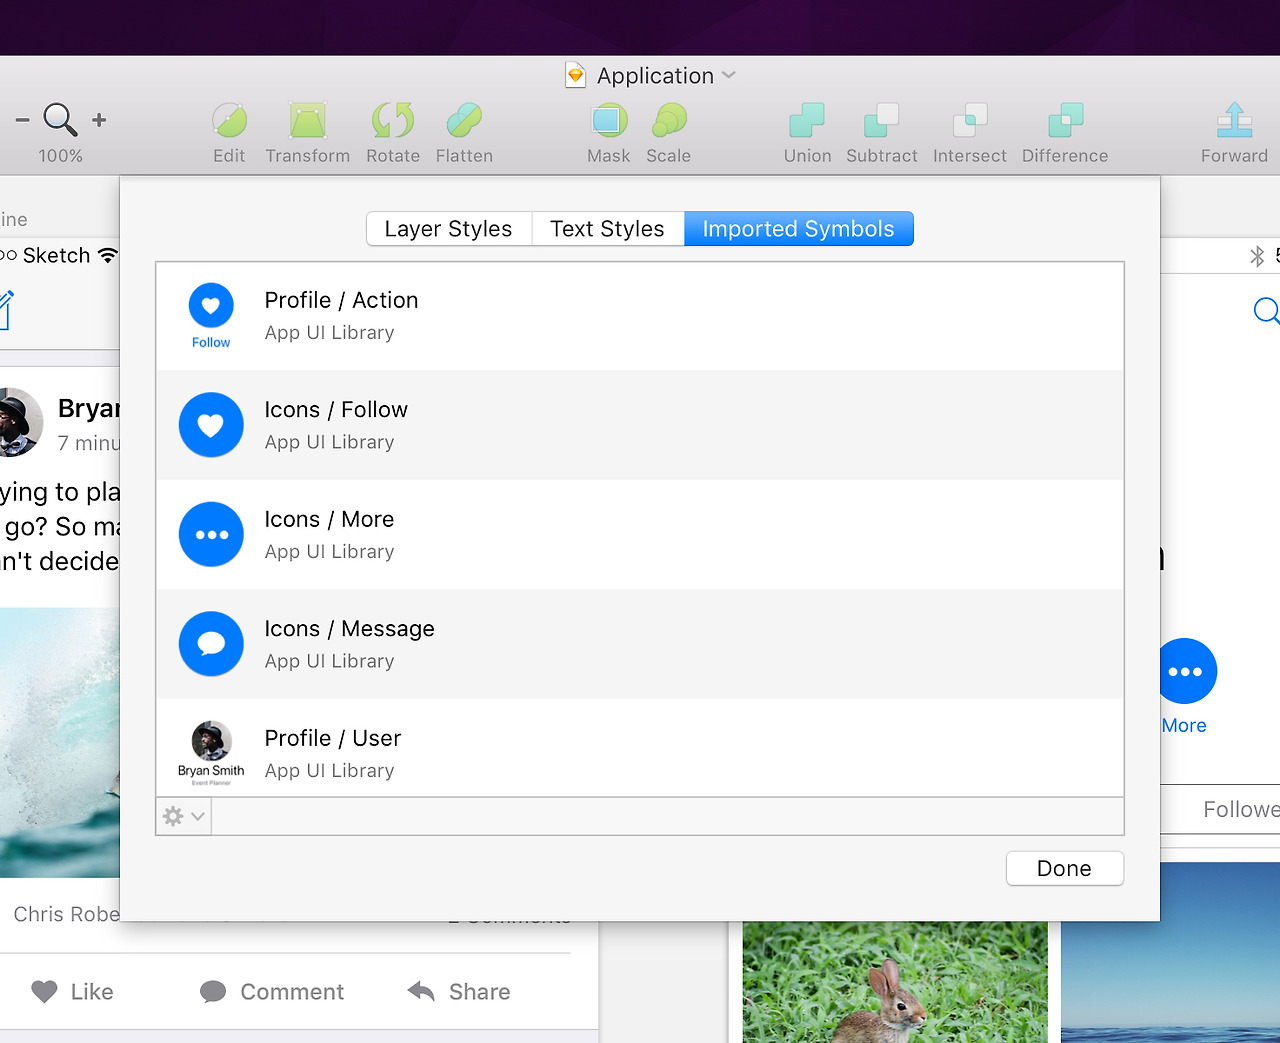This screenshot has height=1043, width=1280.
Task: Click the Follow heart thumbnail for Profile / Action
Action: point(211,316)
